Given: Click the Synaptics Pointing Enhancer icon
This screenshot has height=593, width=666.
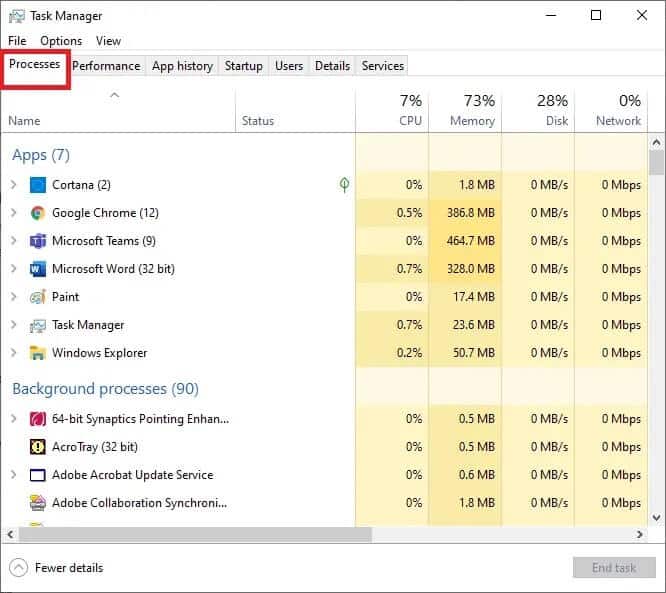Looking at the screenshot, I should tap(38, 419).
